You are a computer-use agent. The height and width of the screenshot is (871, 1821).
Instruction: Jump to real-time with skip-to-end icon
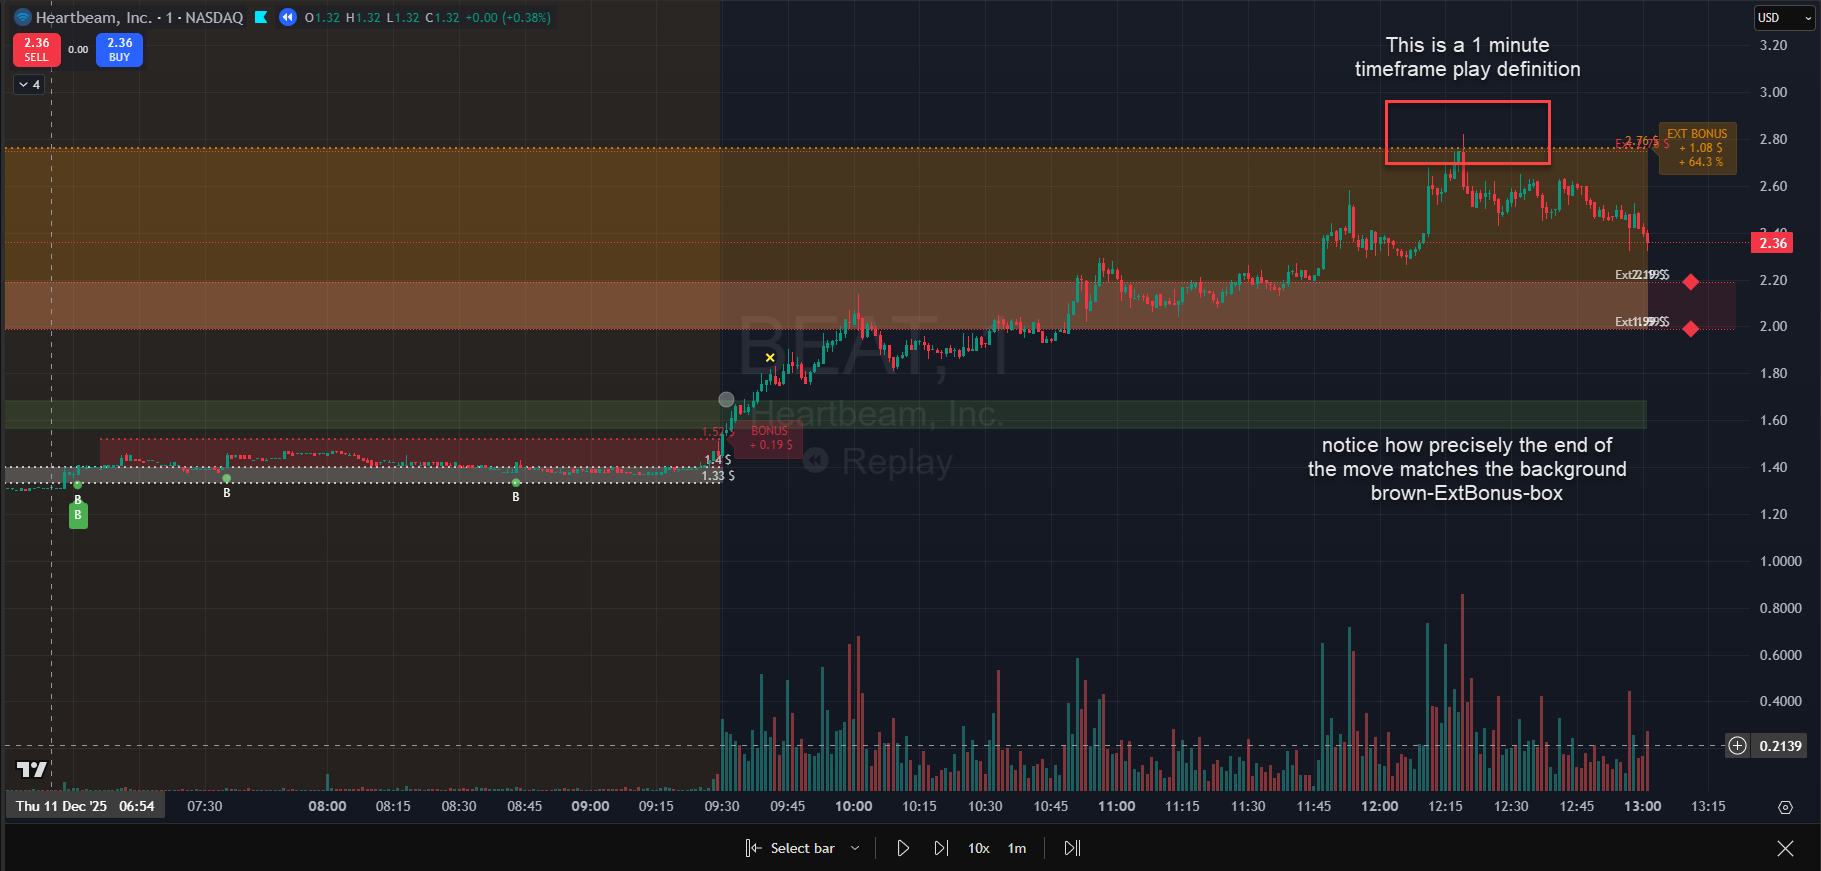tap(1072, 848)
